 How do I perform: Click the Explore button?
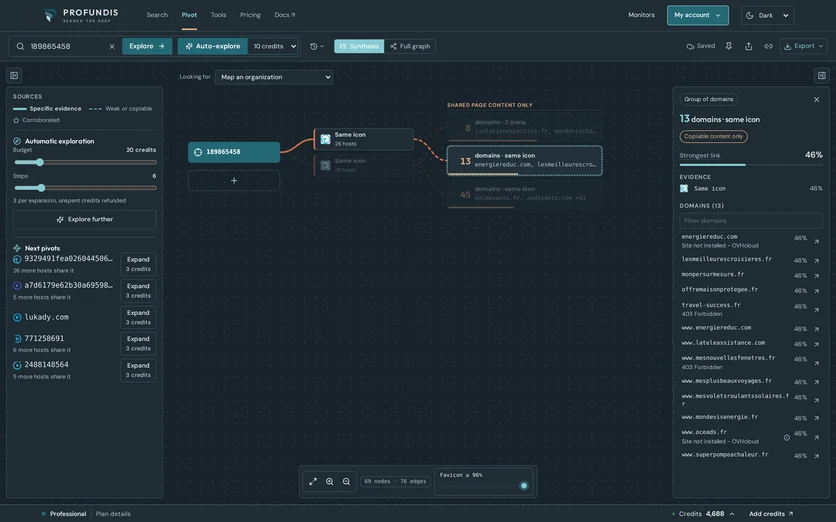[x=147, y=46]
